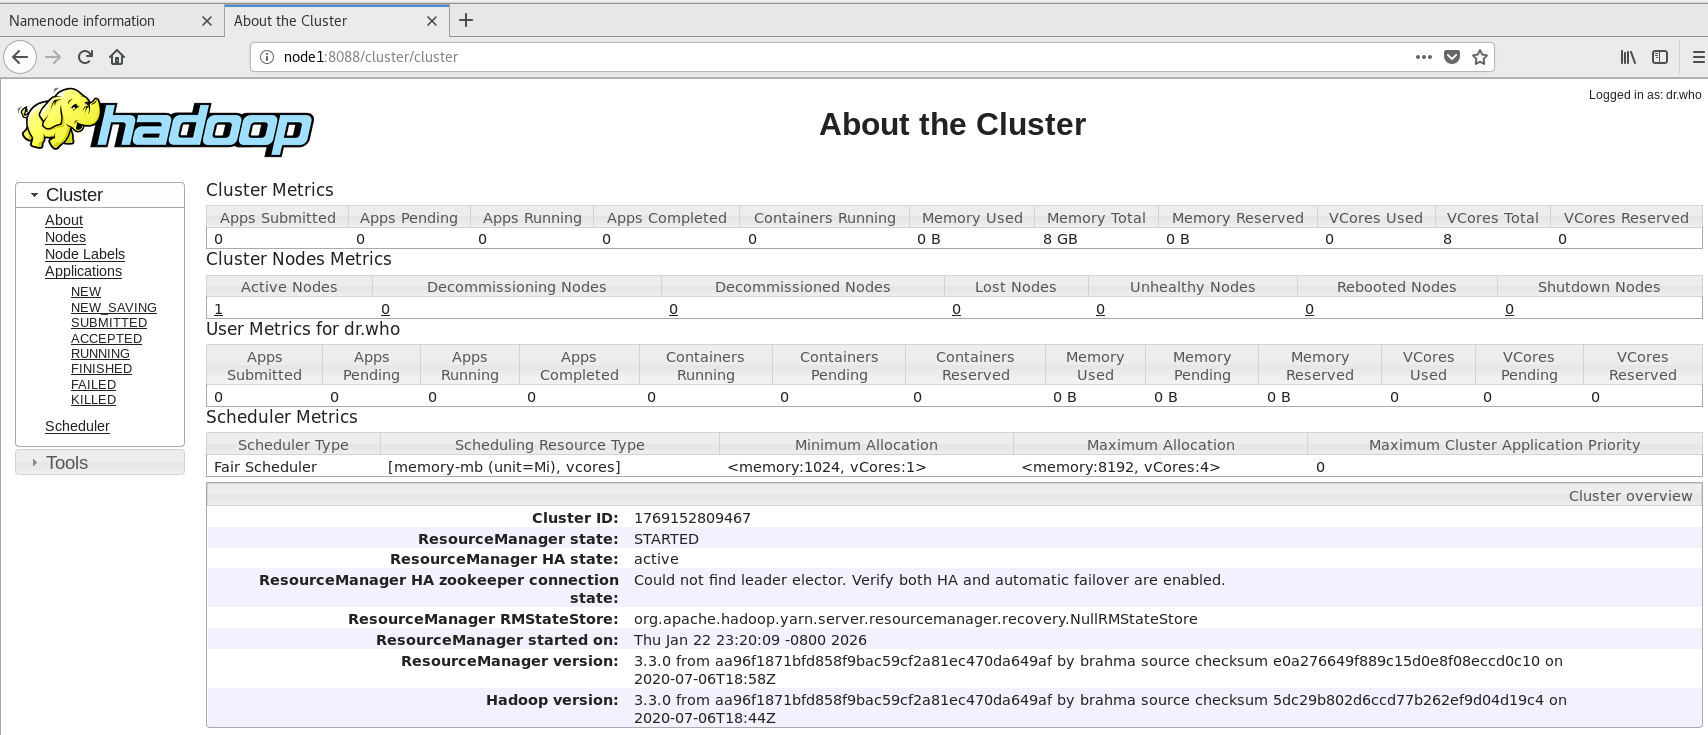This screenshot has width=1708, height=735.
Task: Open the browser home page
Action: point(117,57)
